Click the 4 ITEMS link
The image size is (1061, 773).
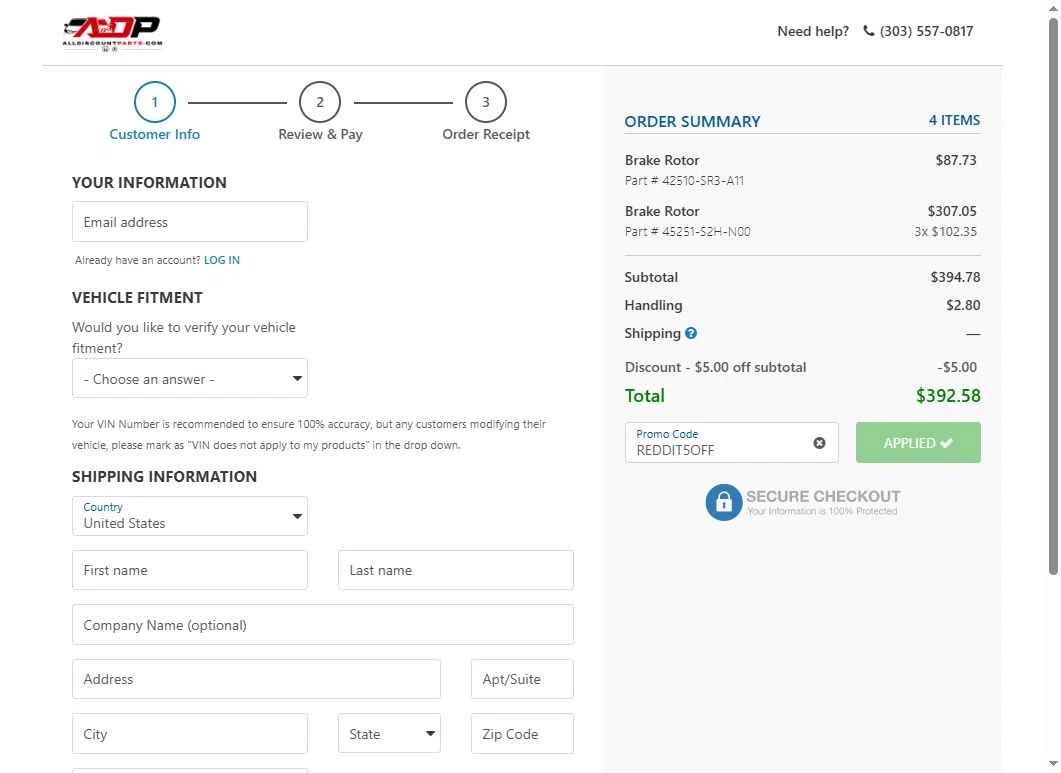954,120
